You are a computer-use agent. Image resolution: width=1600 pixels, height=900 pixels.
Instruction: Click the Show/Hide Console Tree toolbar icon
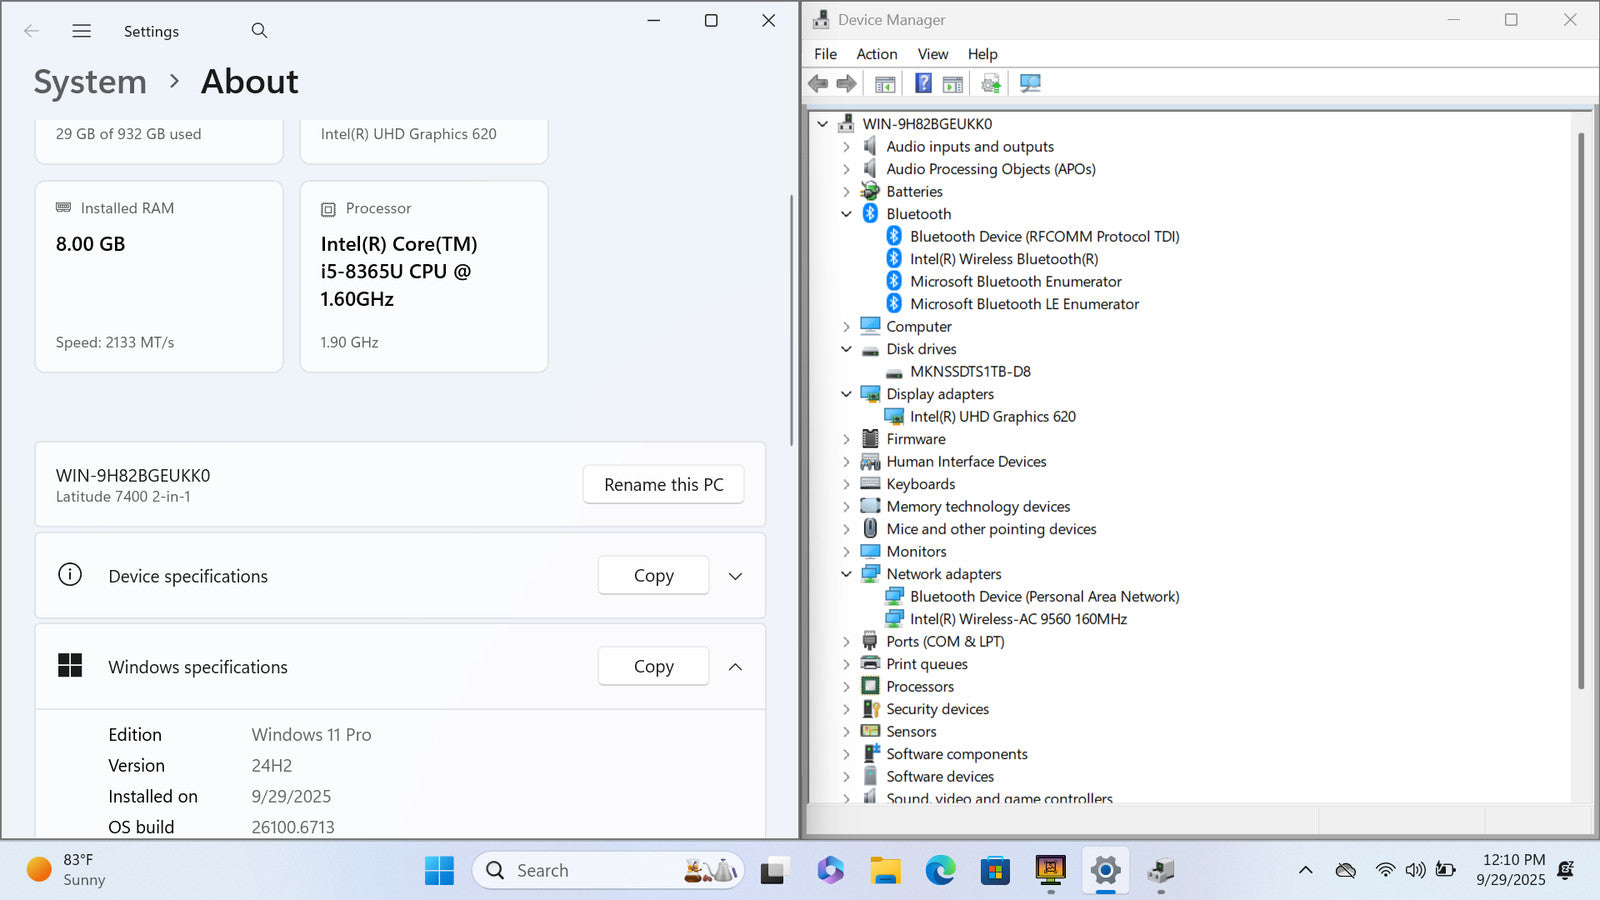(x=885, y=84)
